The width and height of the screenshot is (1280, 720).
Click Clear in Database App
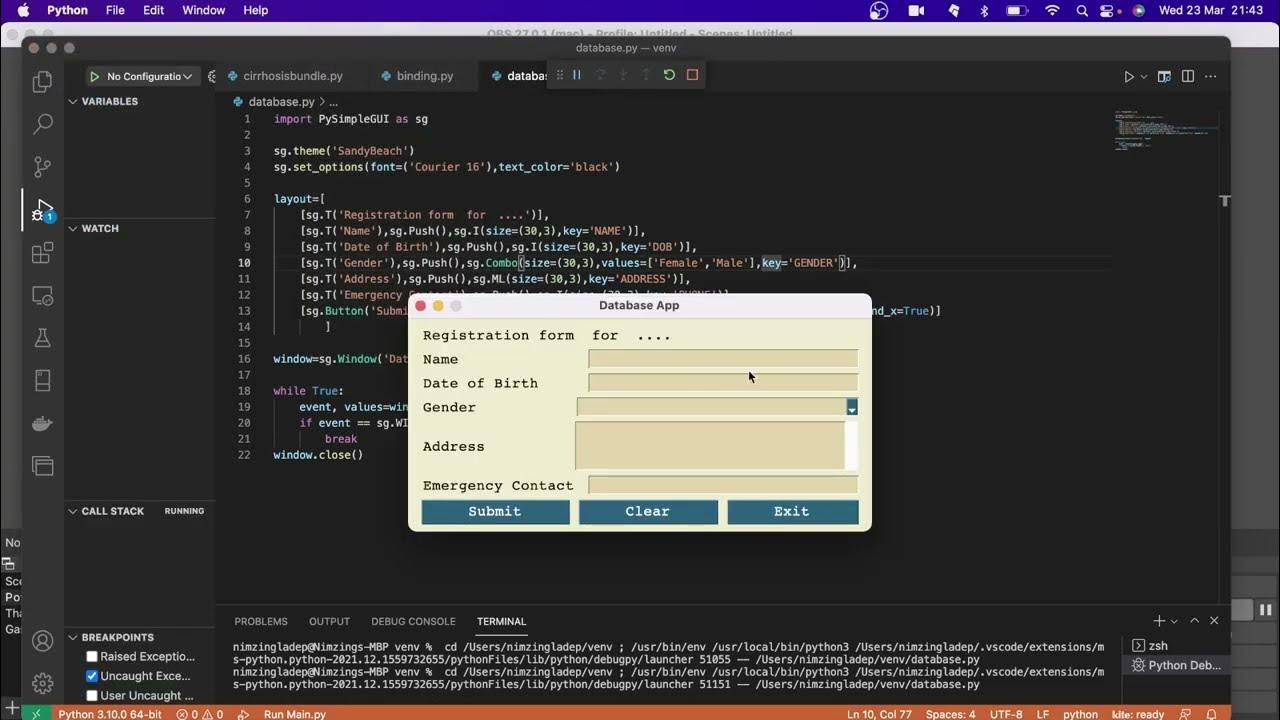coord(648,511)
